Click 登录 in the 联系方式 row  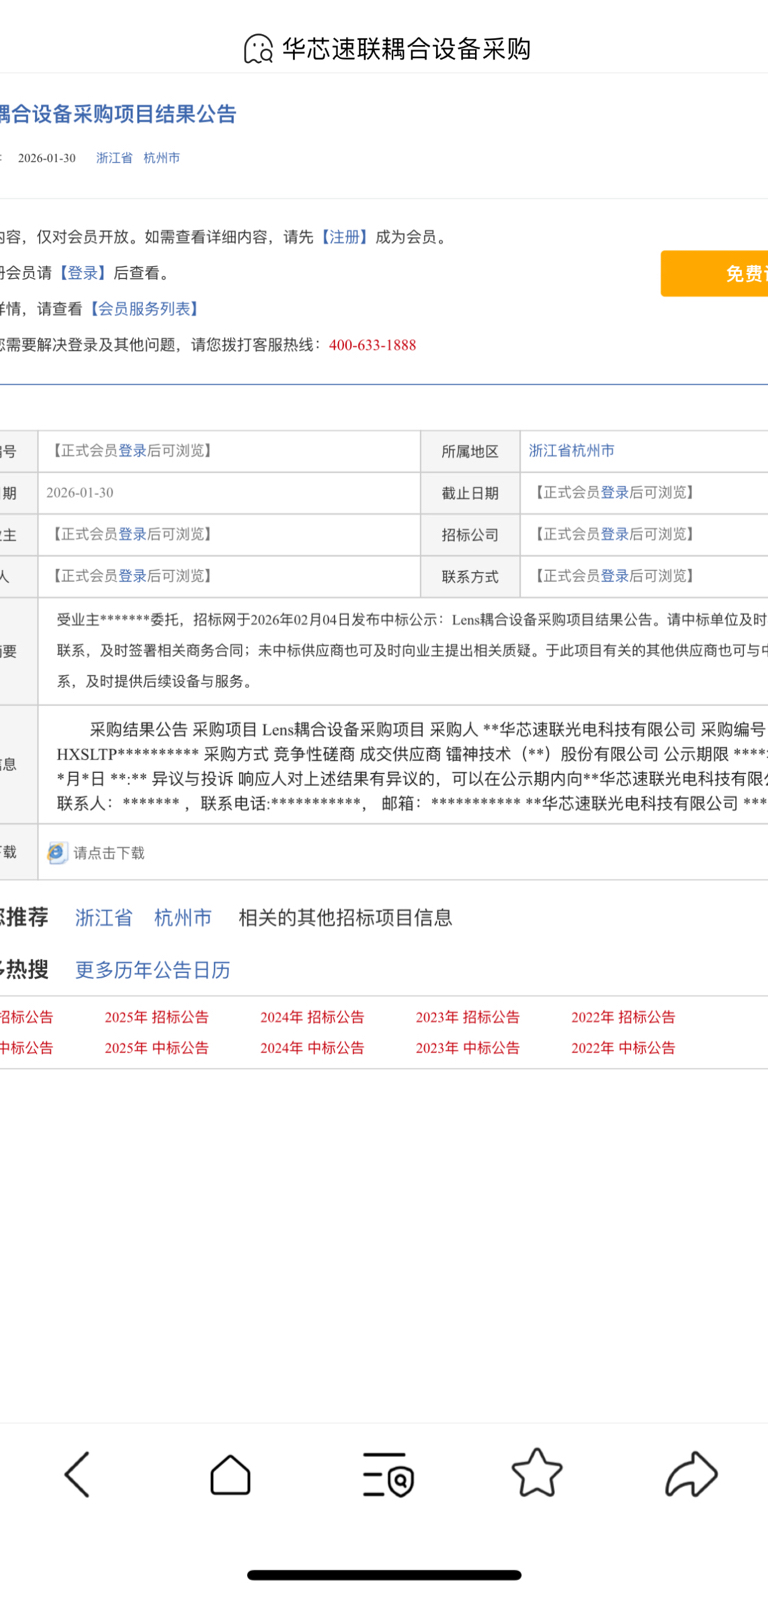click(x=615, y=576)
